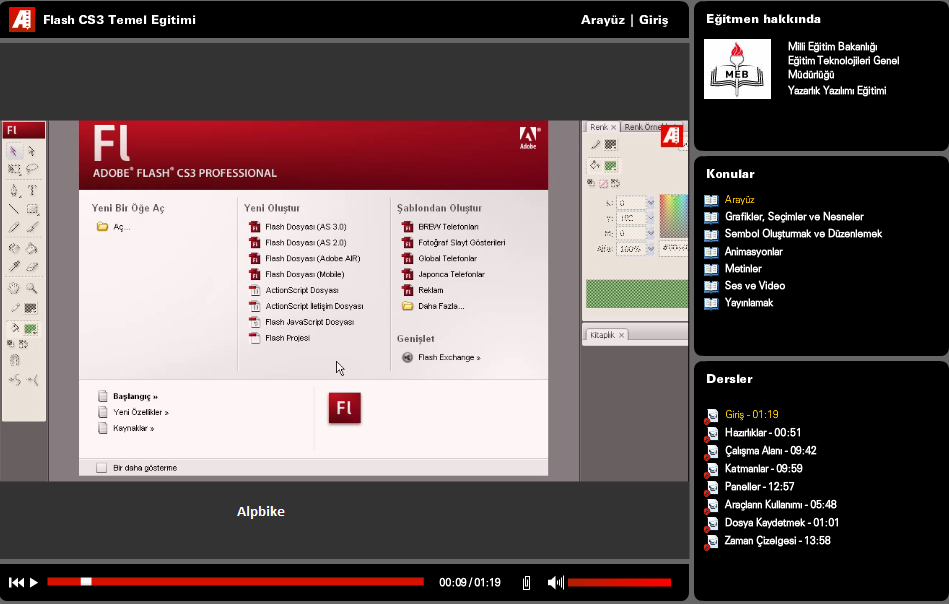Select the Selection arrow tool
Screen dimensions: 949x604
click(14, 151)
